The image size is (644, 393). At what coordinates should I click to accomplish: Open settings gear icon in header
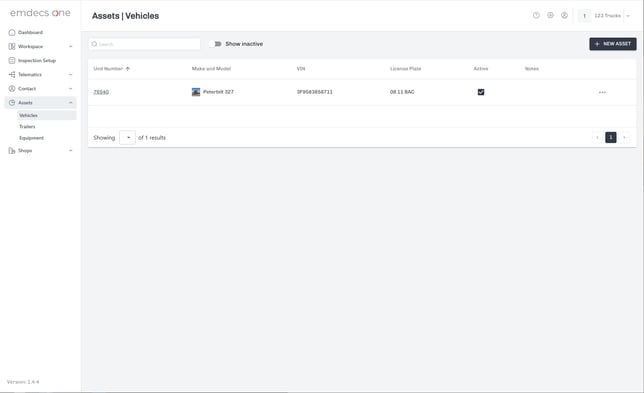[x=550, y=15]
